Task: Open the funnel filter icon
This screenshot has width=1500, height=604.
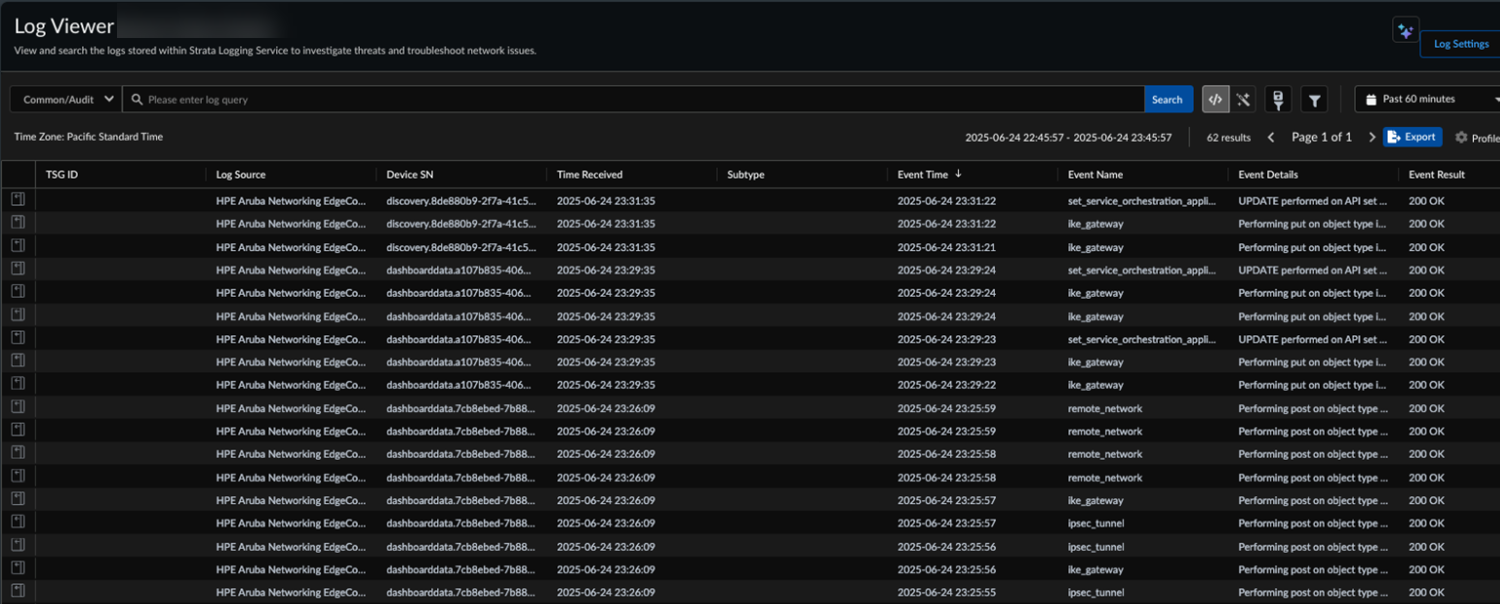Action: click(1315, 100)
